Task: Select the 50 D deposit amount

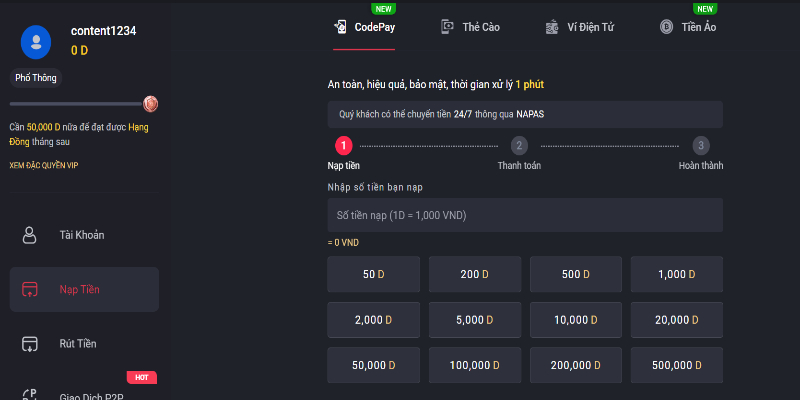Action: tap(374, 274)
